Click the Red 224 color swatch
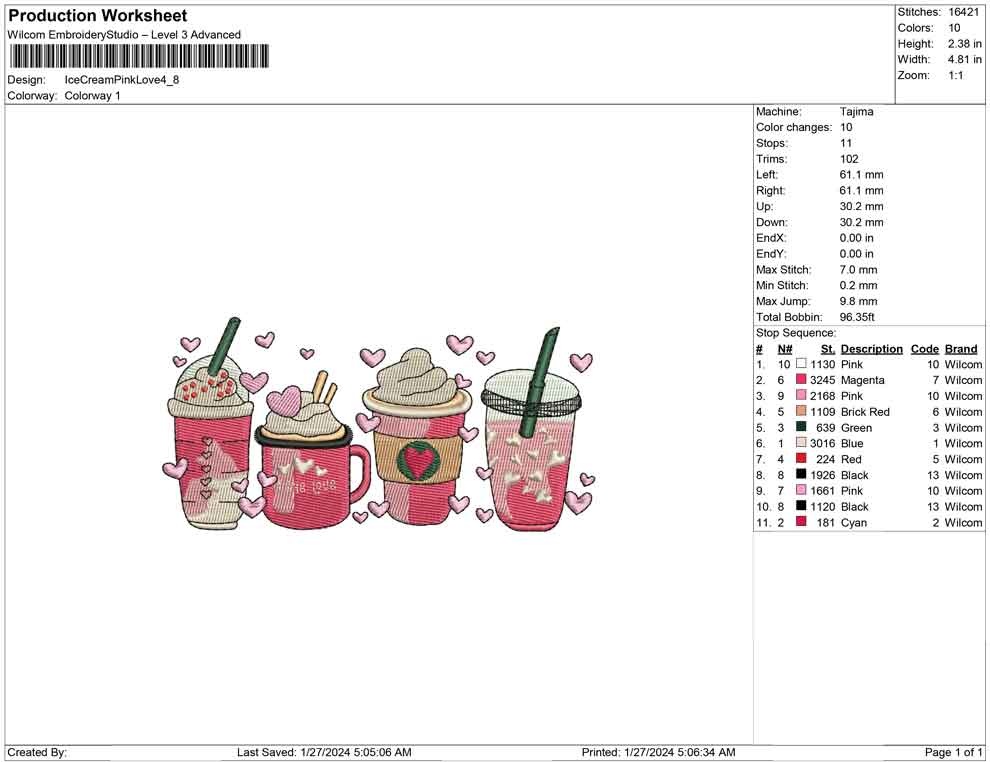The height and width of the screenshot is (762, 990). pyautogui.click(x=801, y=458)
